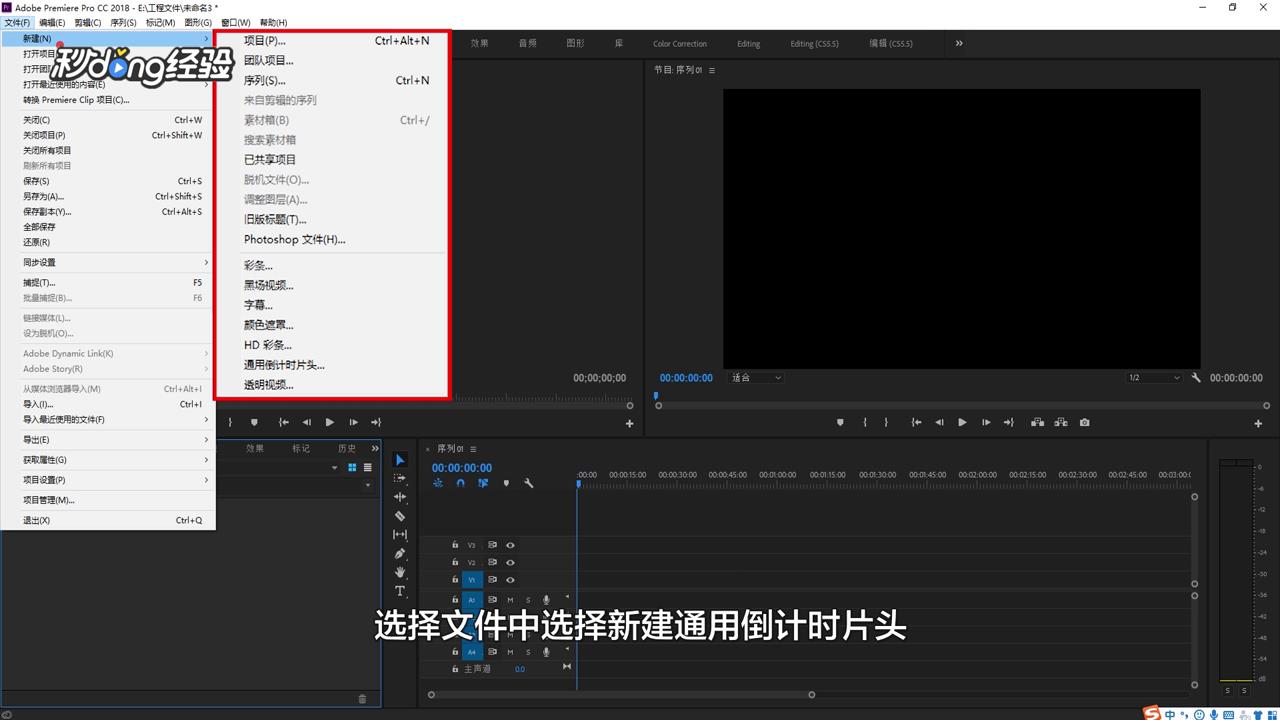Open Source Monitor button editor plus
Image resolution: width=1280 pixels, height=720 pixels.
click(630, 423)
